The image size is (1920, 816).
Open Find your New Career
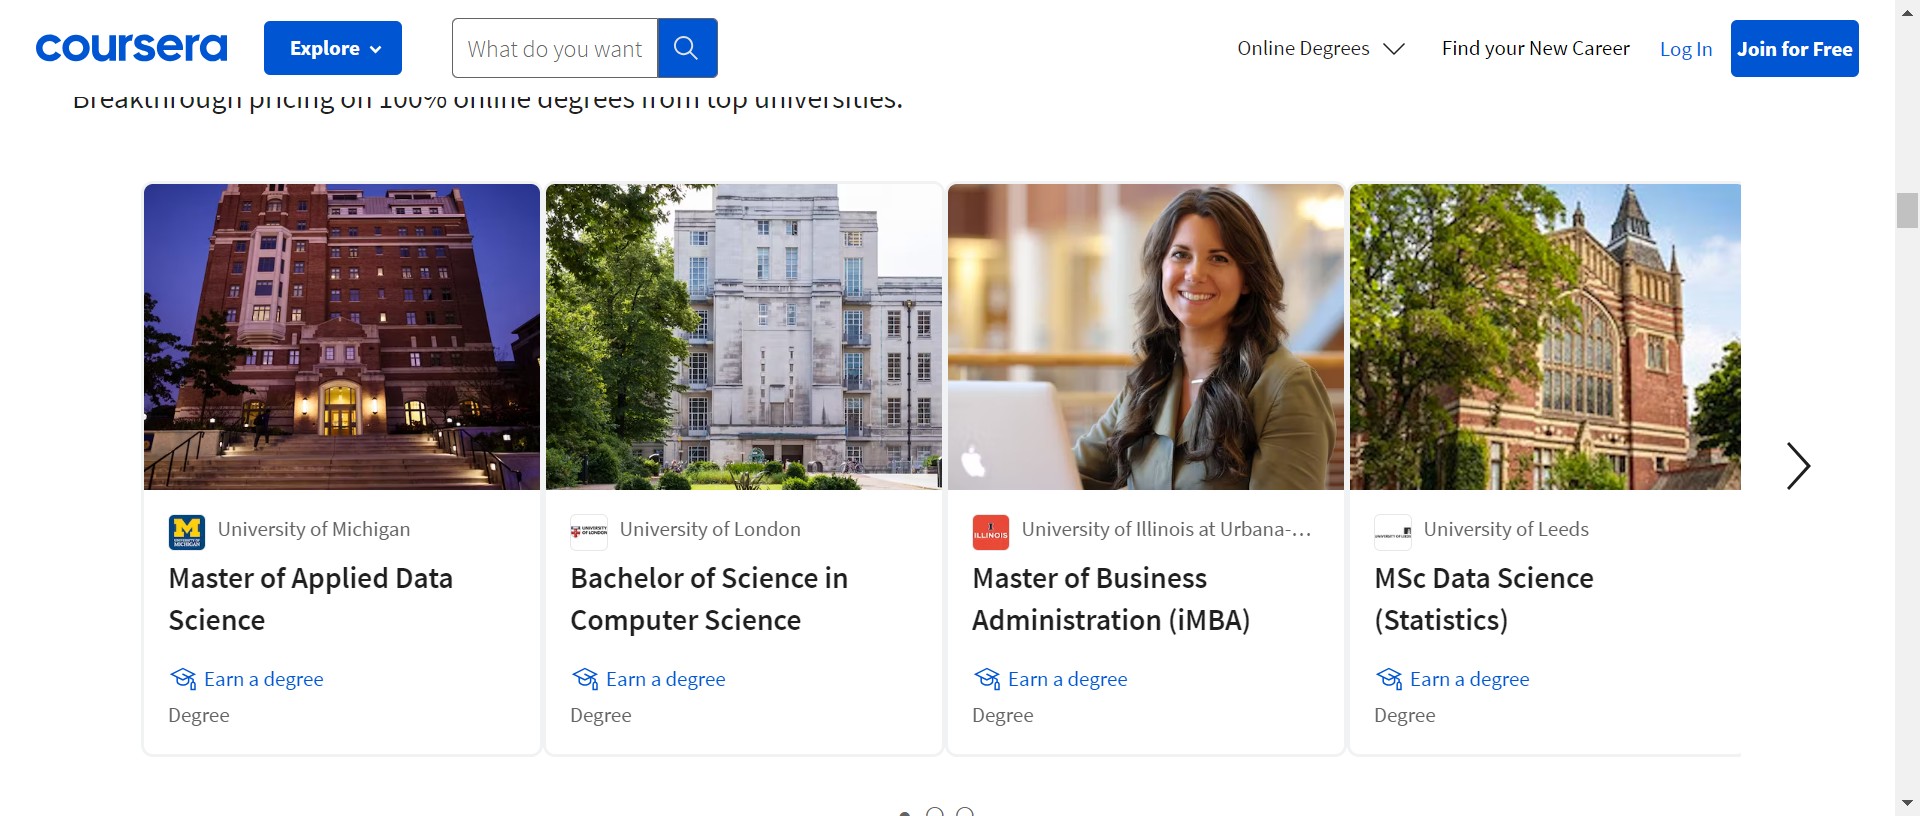tap(1535, 48)
